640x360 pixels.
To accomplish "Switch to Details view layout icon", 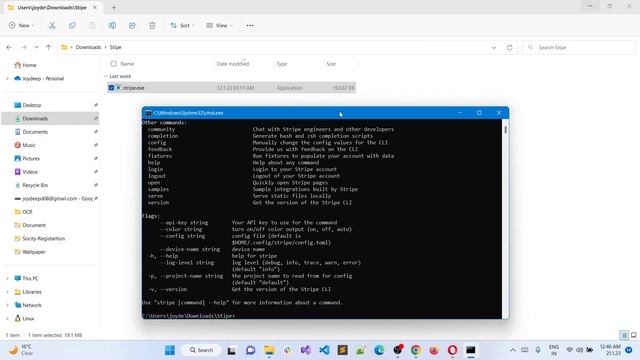I will (x=624, y=335).
